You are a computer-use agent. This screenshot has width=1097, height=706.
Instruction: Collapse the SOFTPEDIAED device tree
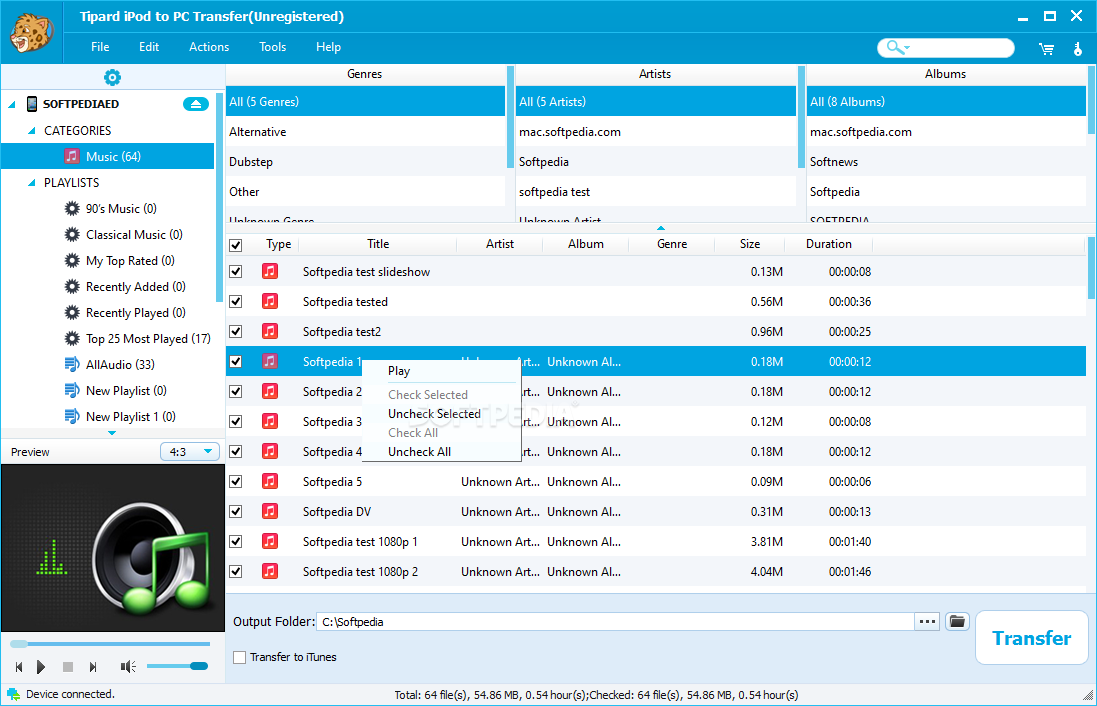coord(11,104)
